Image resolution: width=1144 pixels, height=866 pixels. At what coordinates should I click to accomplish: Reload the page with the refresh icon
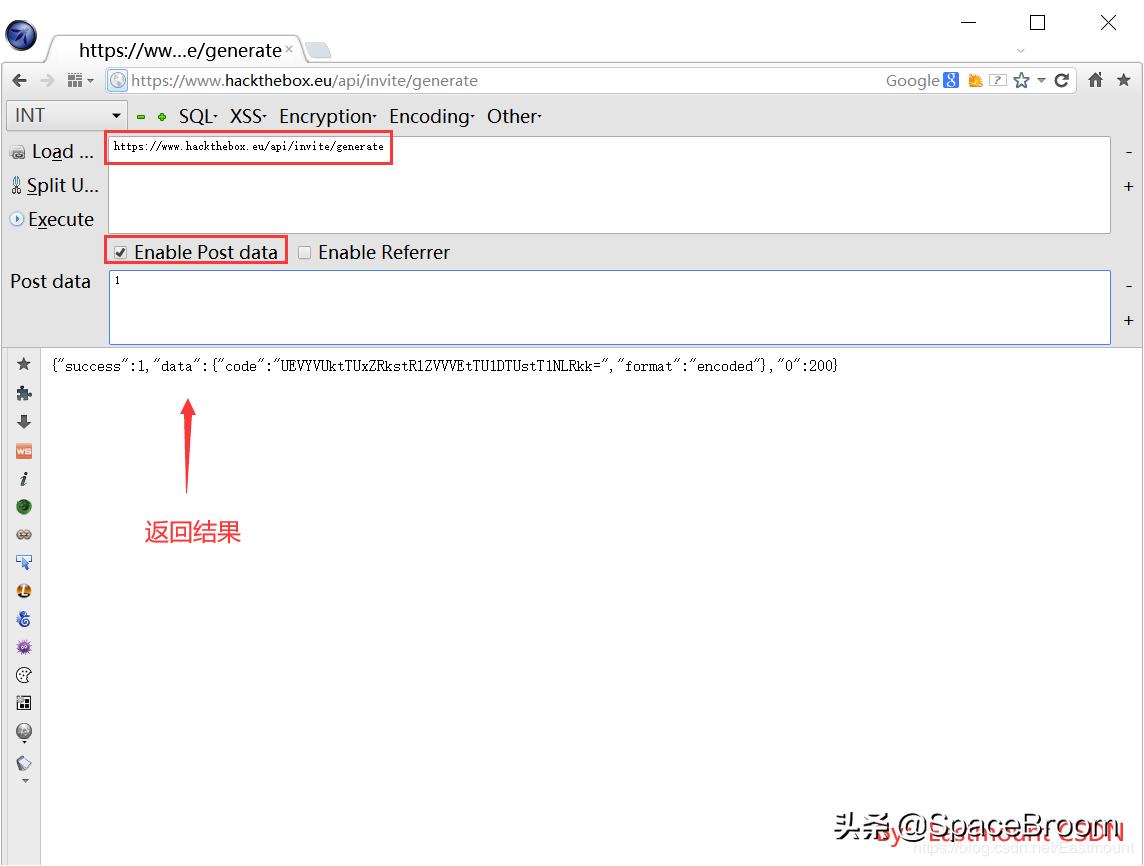point(1062,80)
